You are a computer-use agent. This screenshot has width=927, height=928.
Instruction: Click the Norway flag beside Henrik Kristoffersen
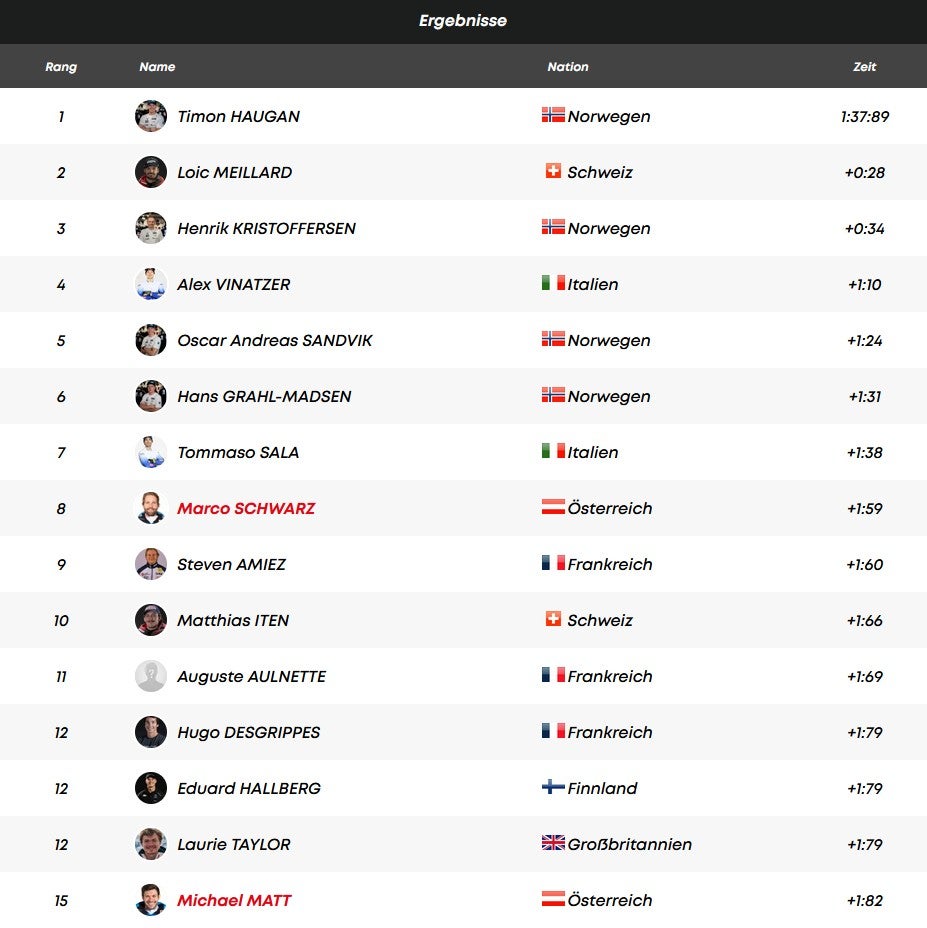[x=553, y=227]
